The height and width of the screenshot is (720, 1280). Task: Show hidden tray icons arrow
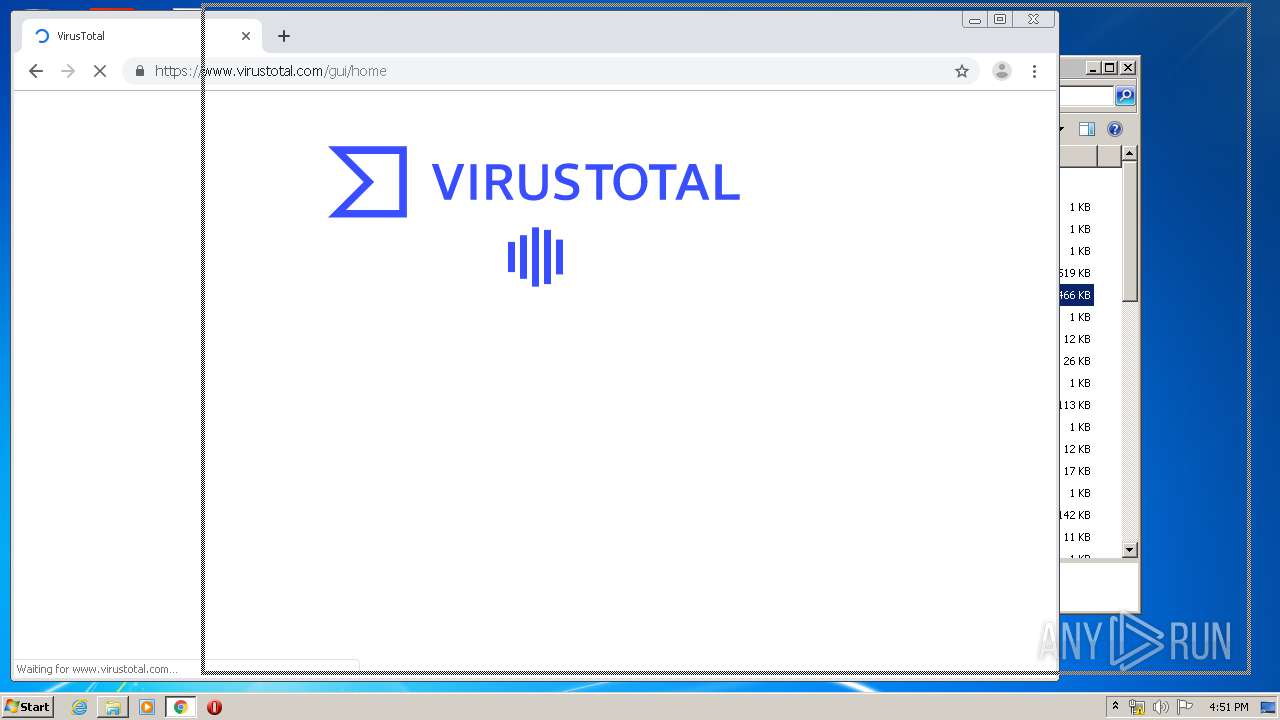(x=1115, y=707)
